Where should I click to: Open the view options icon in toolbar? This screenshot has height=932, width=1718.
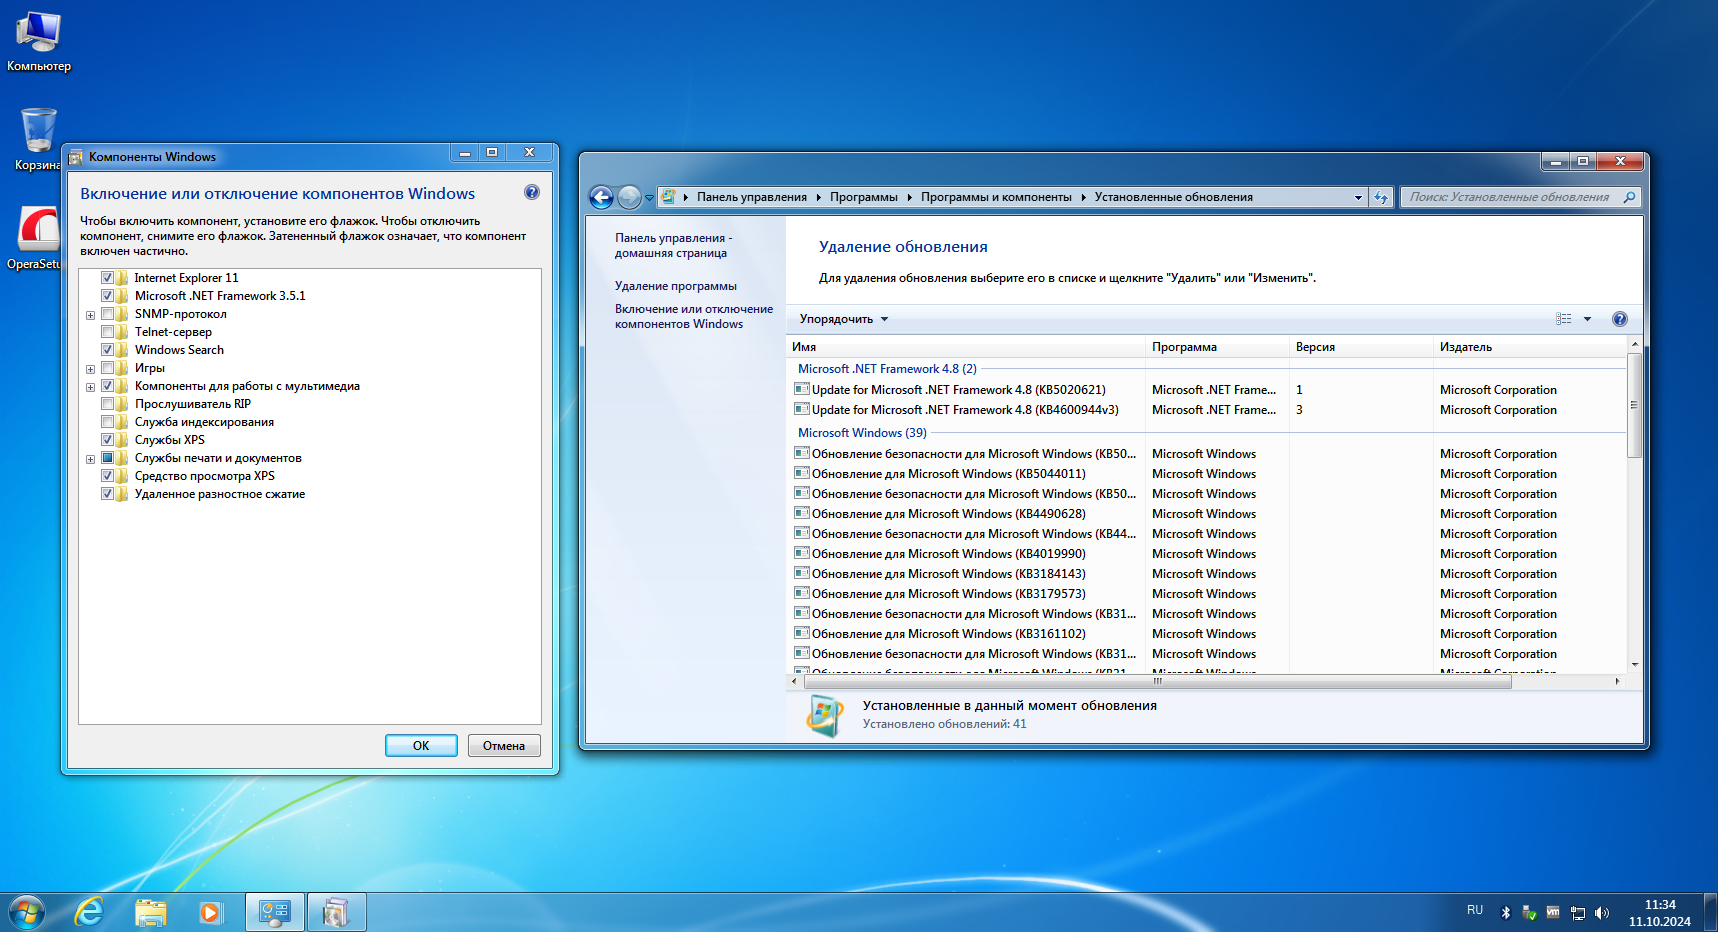tap(1564, 319)
